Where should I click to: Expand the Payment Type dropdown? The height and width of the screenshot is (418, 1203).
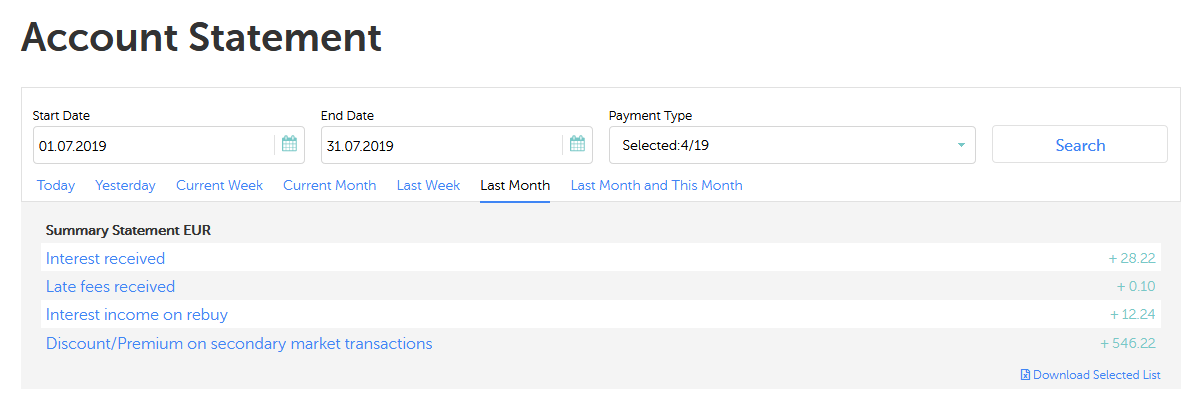[790, 145]
